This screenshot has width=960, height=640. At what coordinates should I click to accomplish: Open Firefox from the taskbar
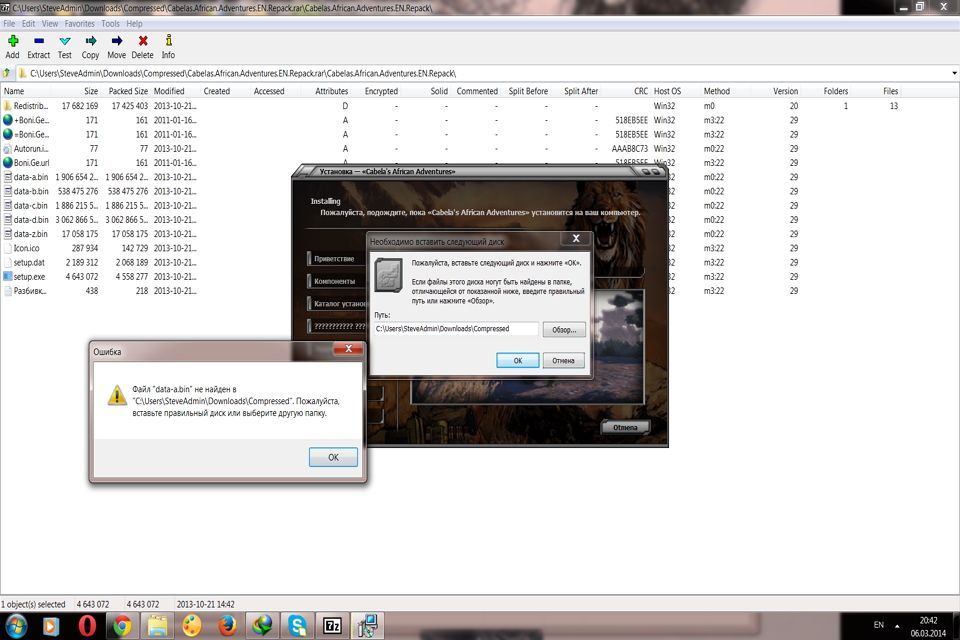(x=227, y=626)
